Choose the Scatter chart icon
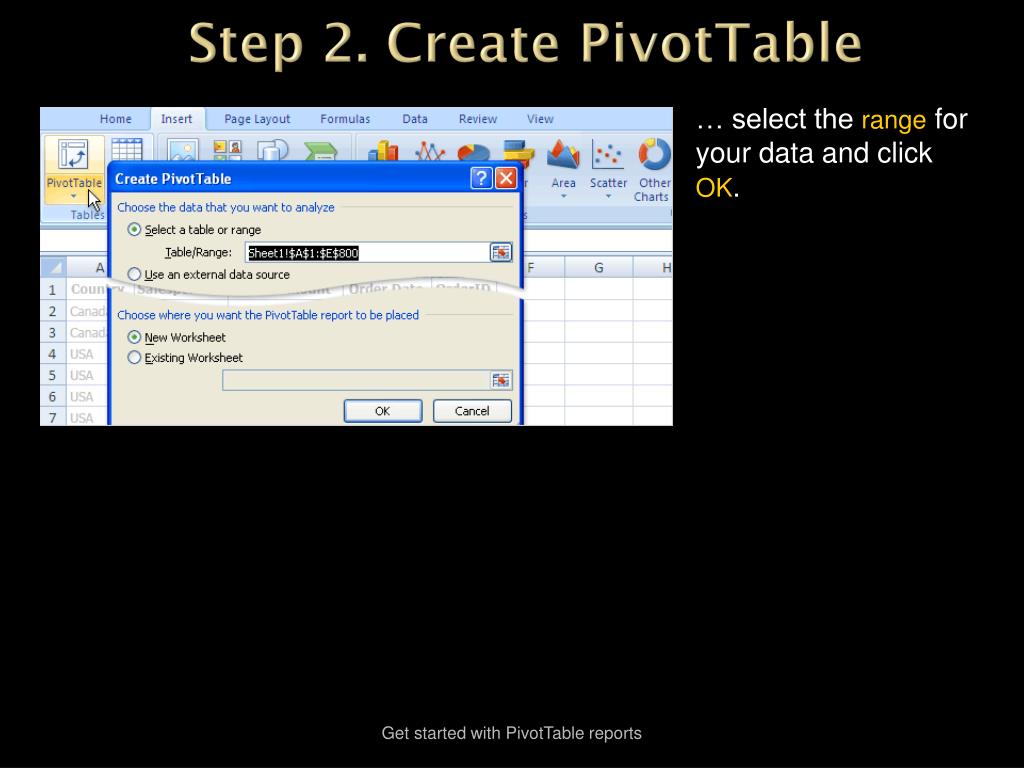This screenshot has width=1024, height=768. tap(608, 154)
